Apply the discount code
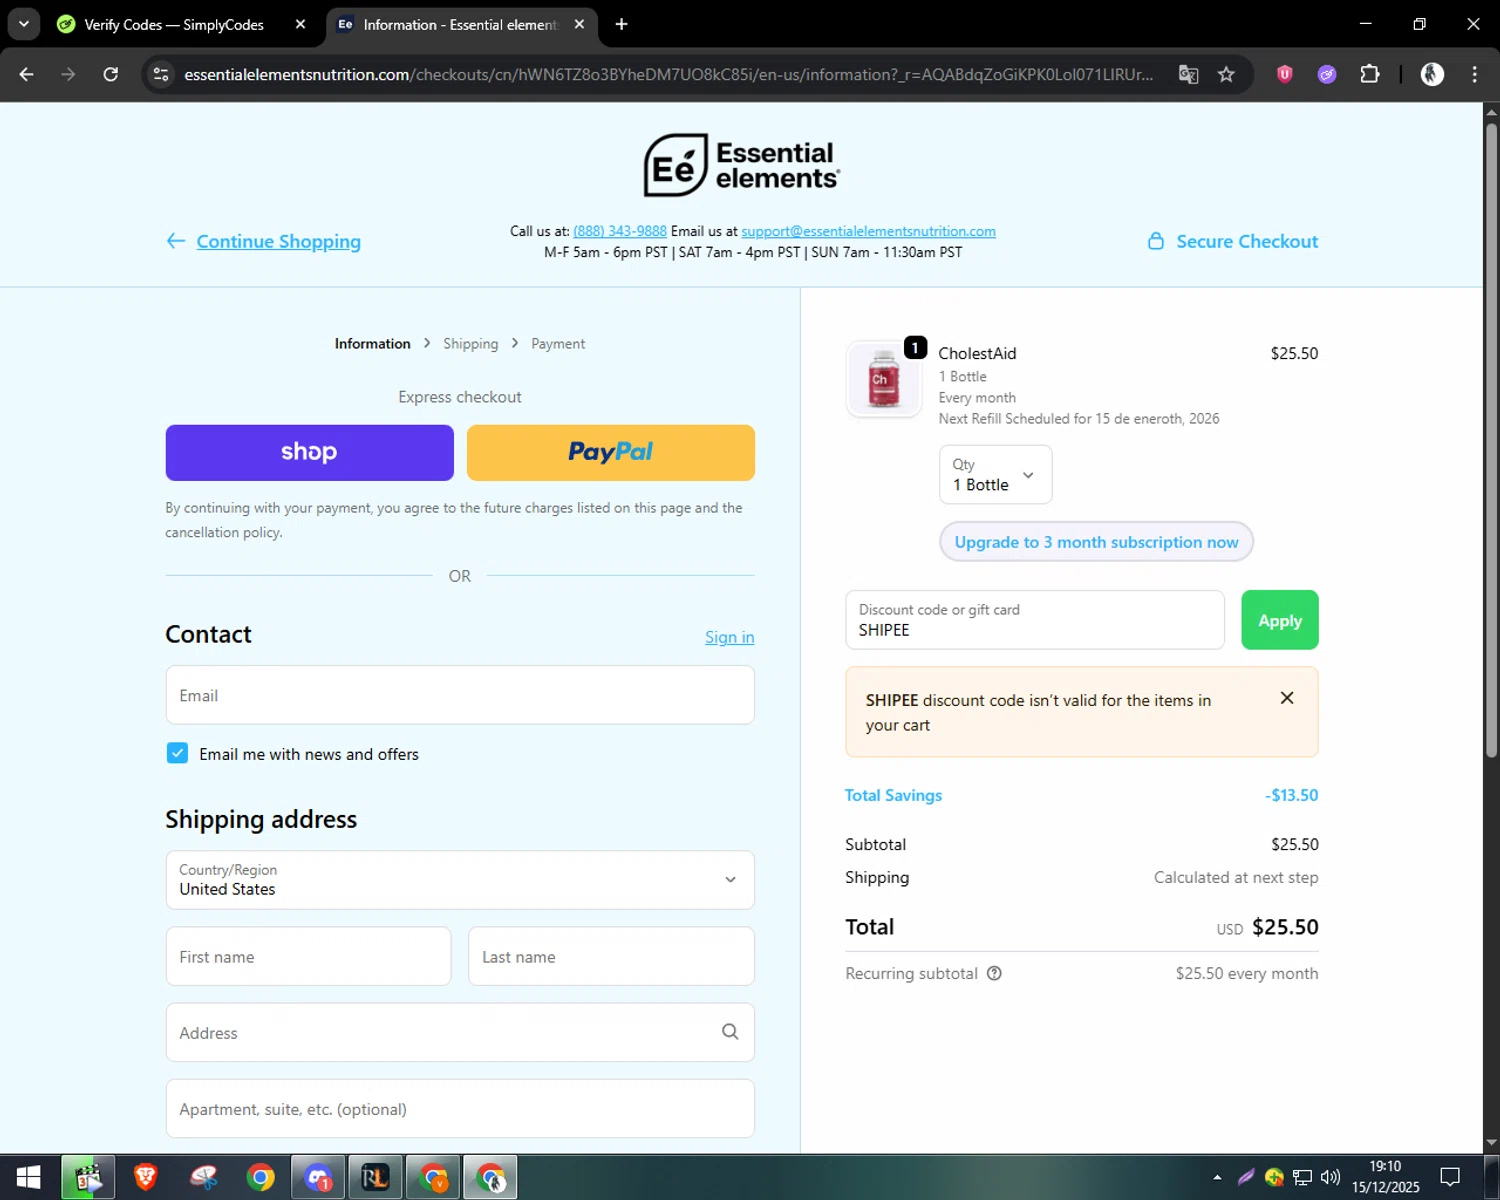1500x1200 pixels. coord(1280,620)
